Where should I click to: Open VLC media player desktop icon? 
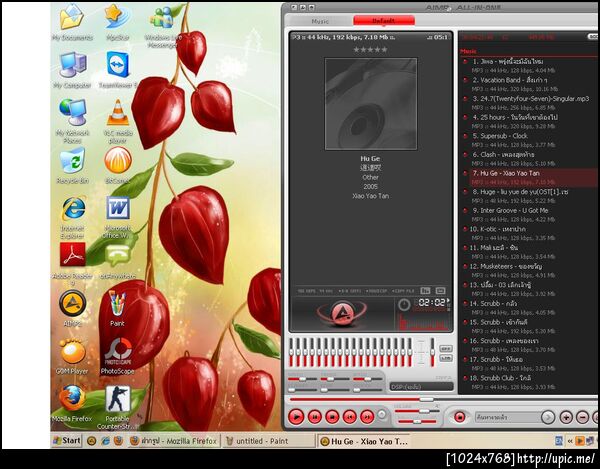pyautogui.click(x=117, y=121)
